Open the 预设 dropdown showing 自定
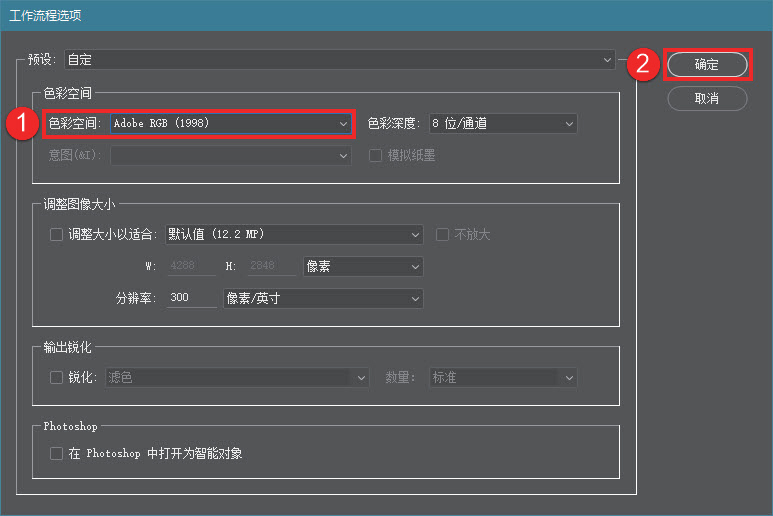This screenshot has width=773, height=516. pyautogui.click(x=340, y=60)
